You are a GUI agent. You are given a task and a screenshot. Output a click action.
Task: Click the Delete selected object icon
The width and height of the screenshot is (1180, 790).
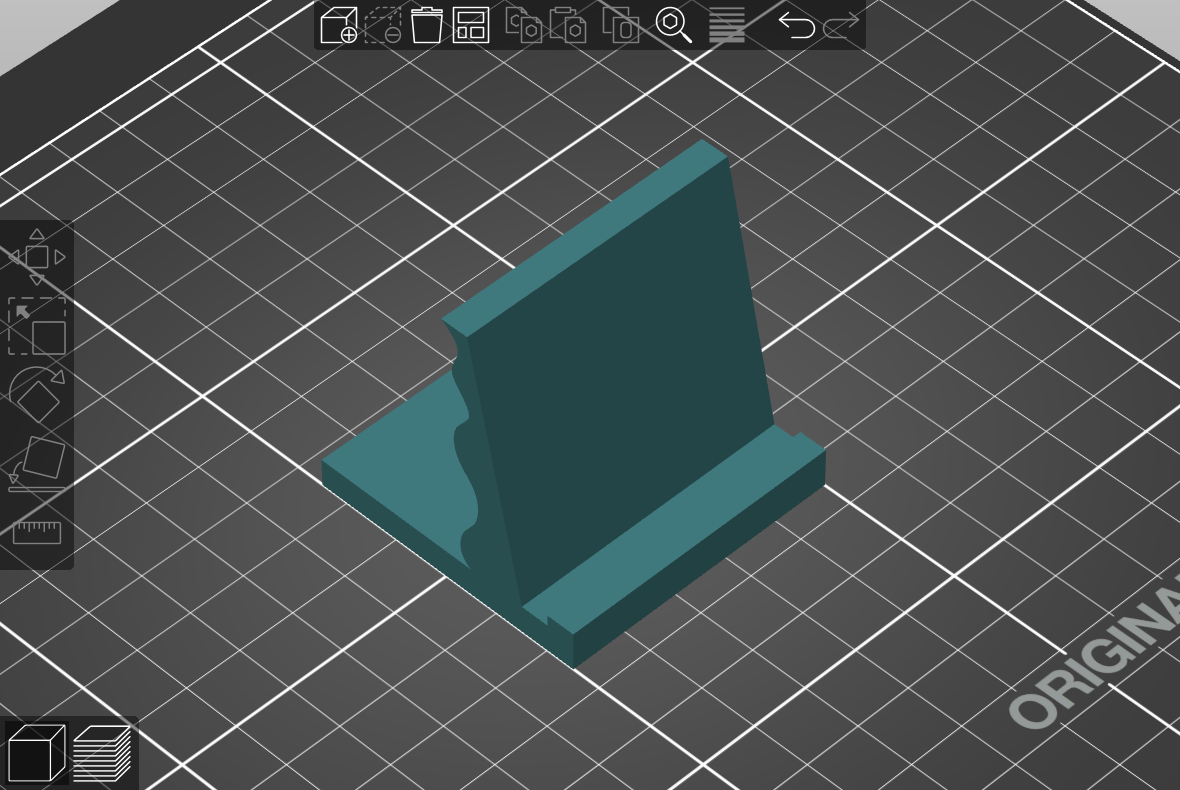click(383, 25)
